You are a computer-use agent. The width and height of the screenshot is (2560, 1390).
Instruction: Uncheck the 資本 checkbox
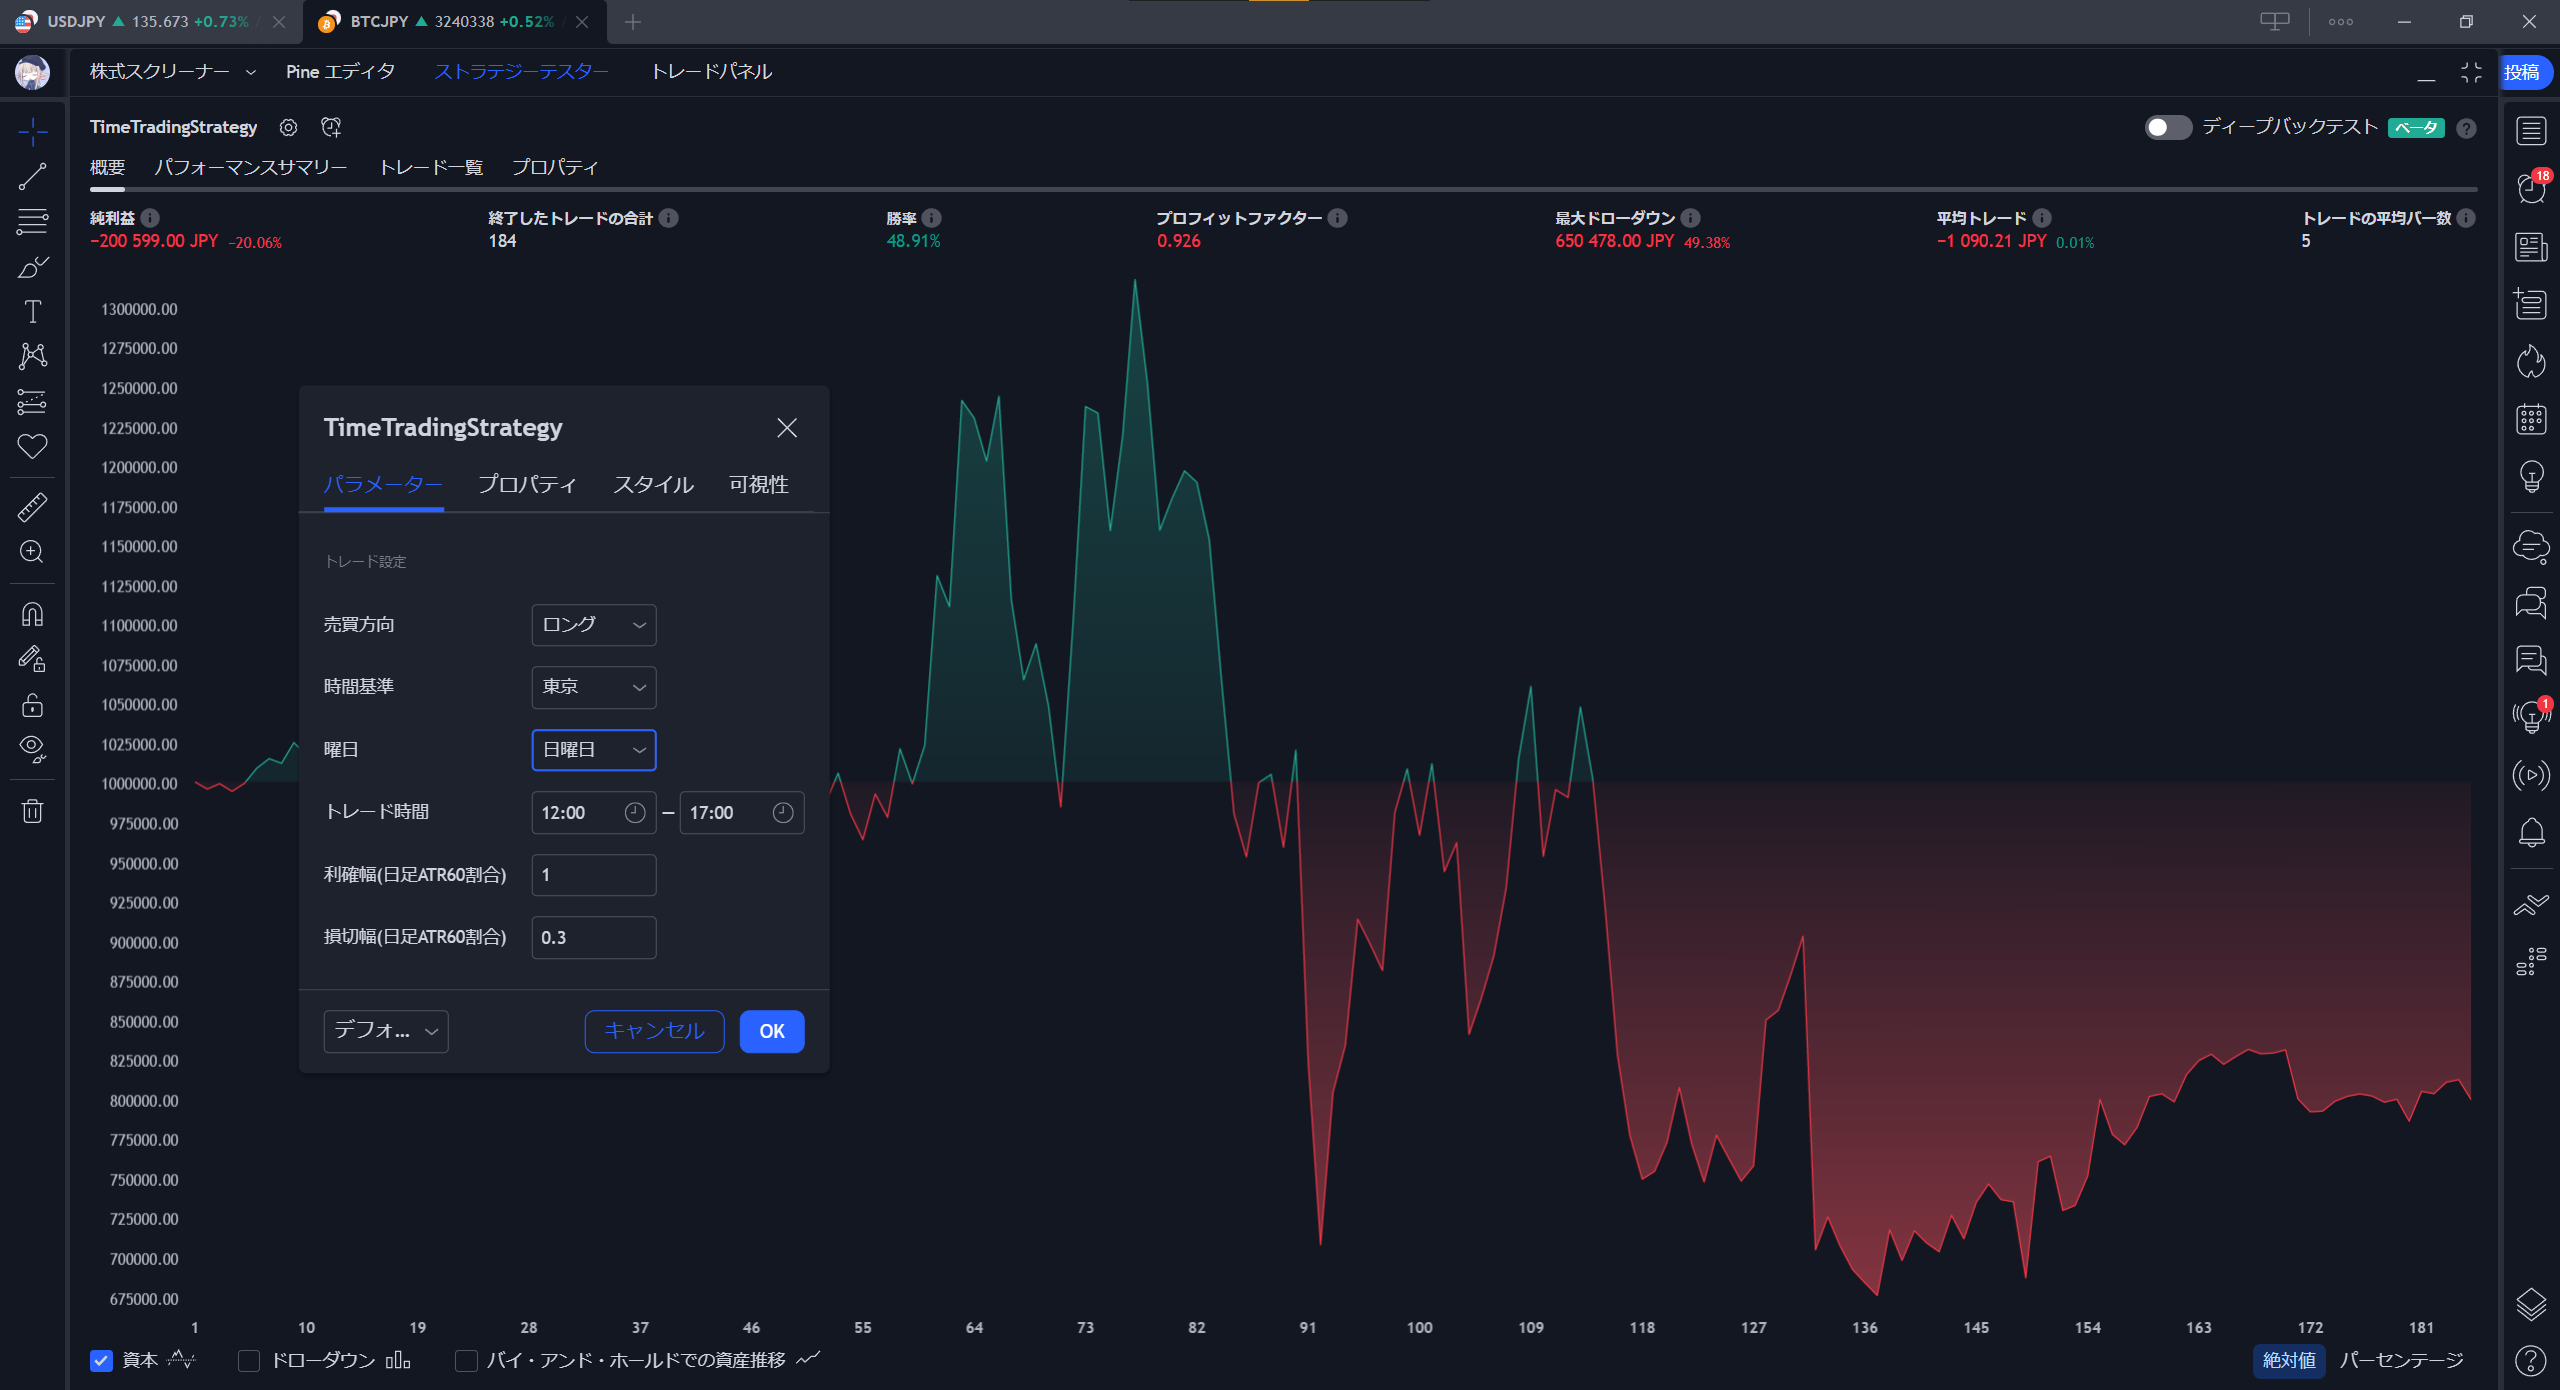101,1360
